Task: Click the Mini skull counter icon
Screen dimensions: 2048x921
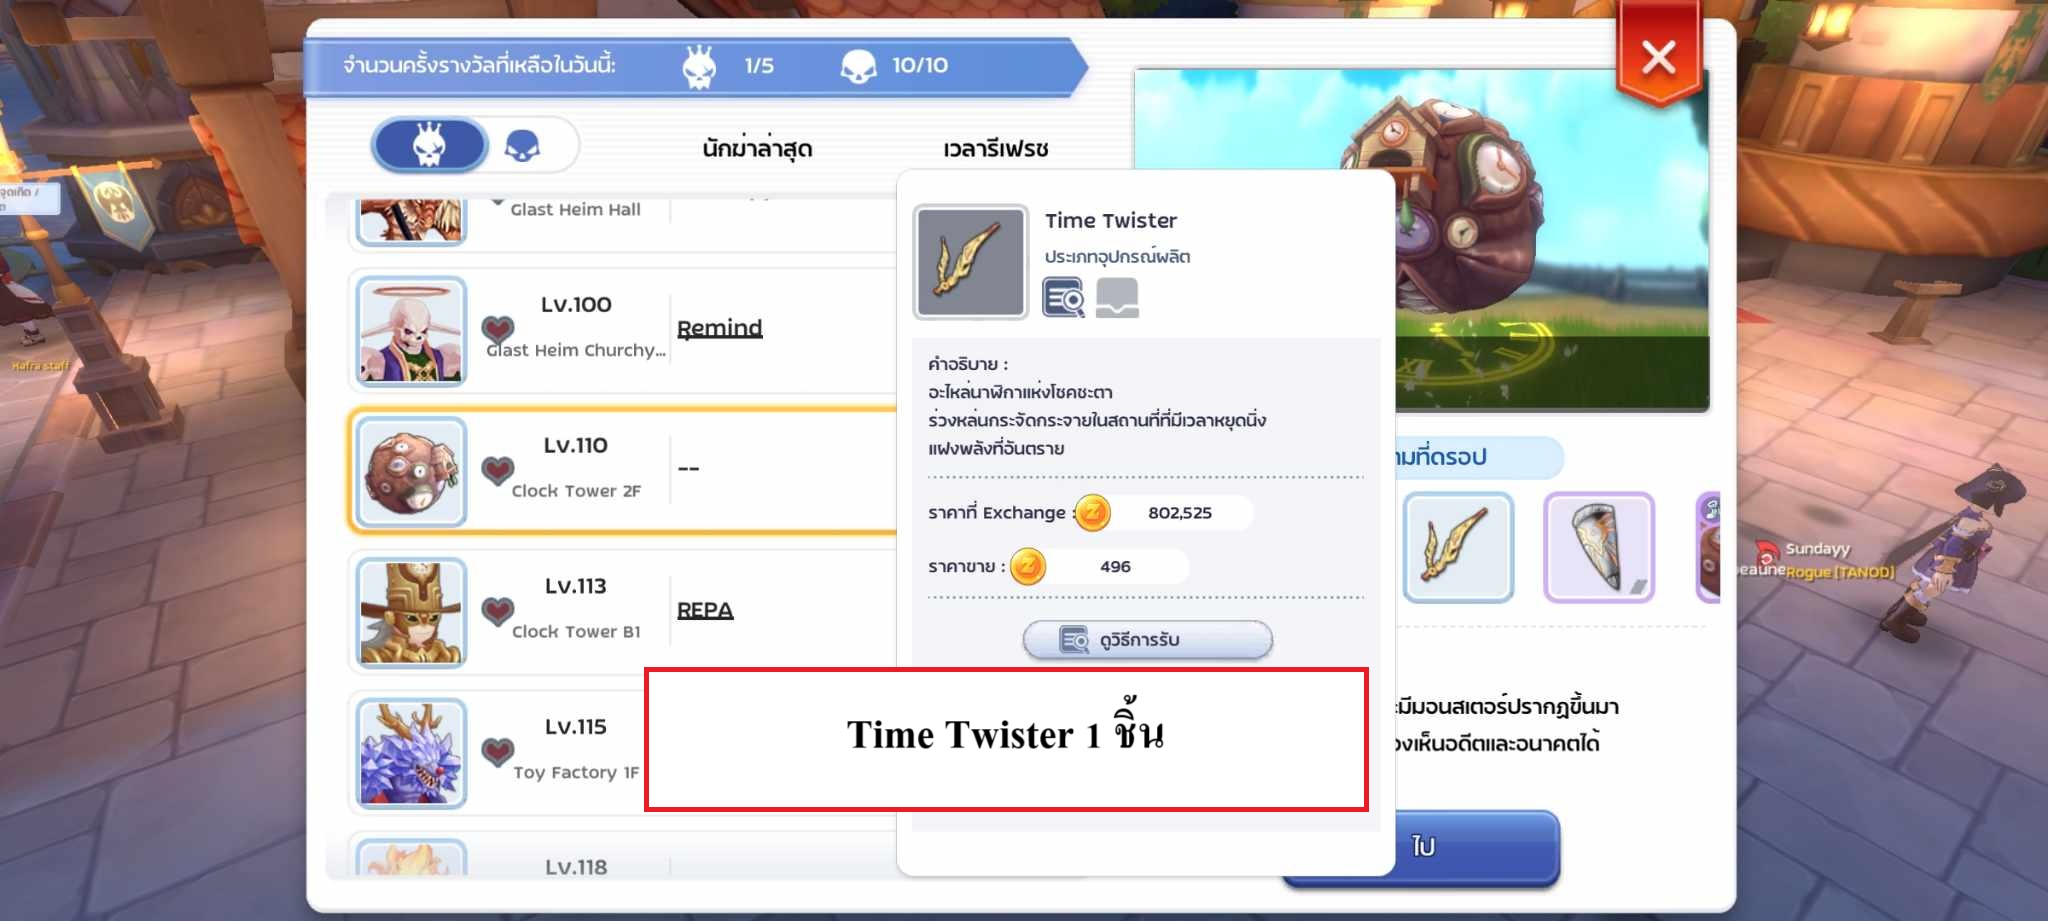Action: (858, 67)
